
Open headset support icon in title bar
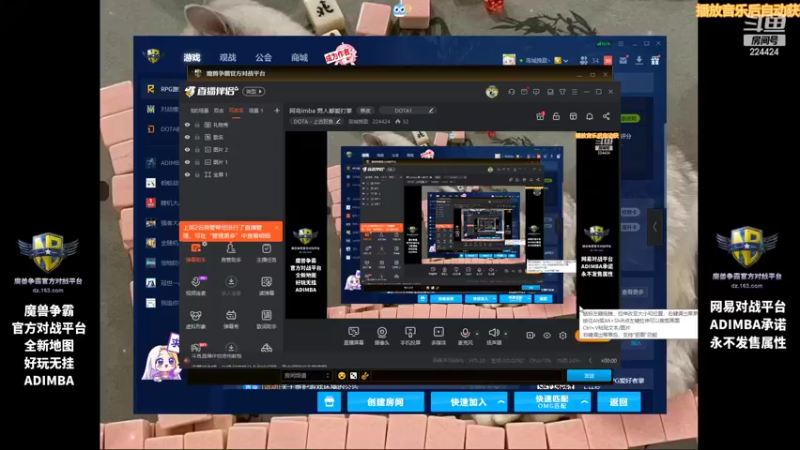pyautogui.click(x=511, y=92)
